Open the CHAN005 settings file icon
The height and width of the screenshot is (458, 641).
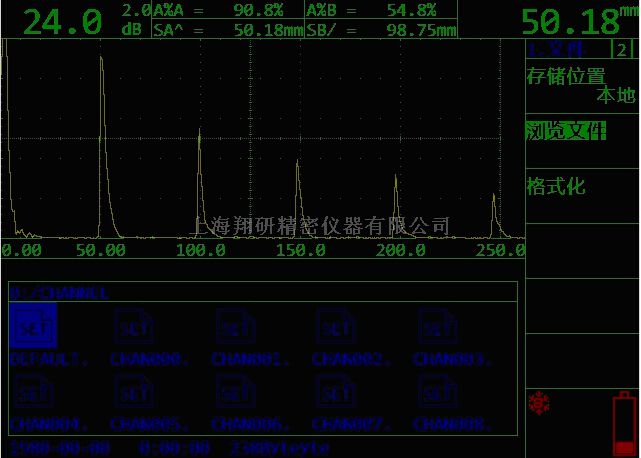pyautogui.click(x=134, y=391)
